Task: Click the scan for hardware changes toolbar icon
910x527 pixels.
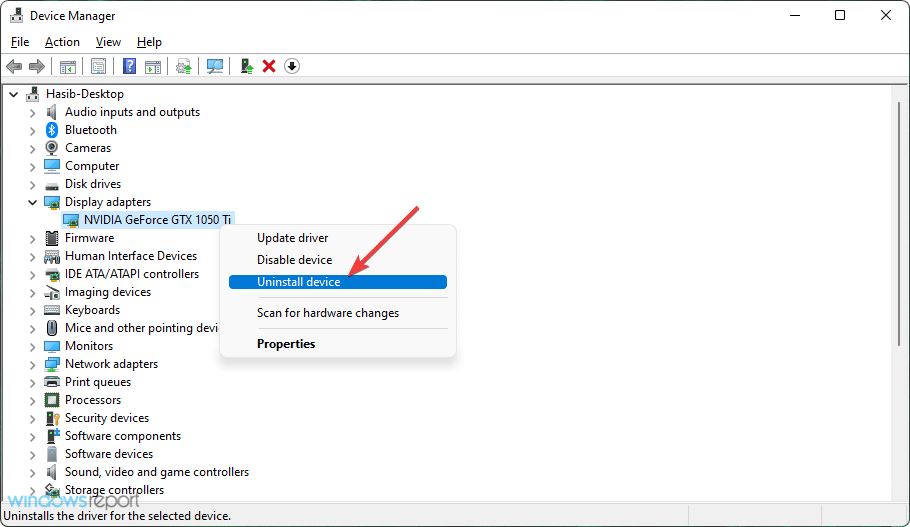Action: click(215, 66)
